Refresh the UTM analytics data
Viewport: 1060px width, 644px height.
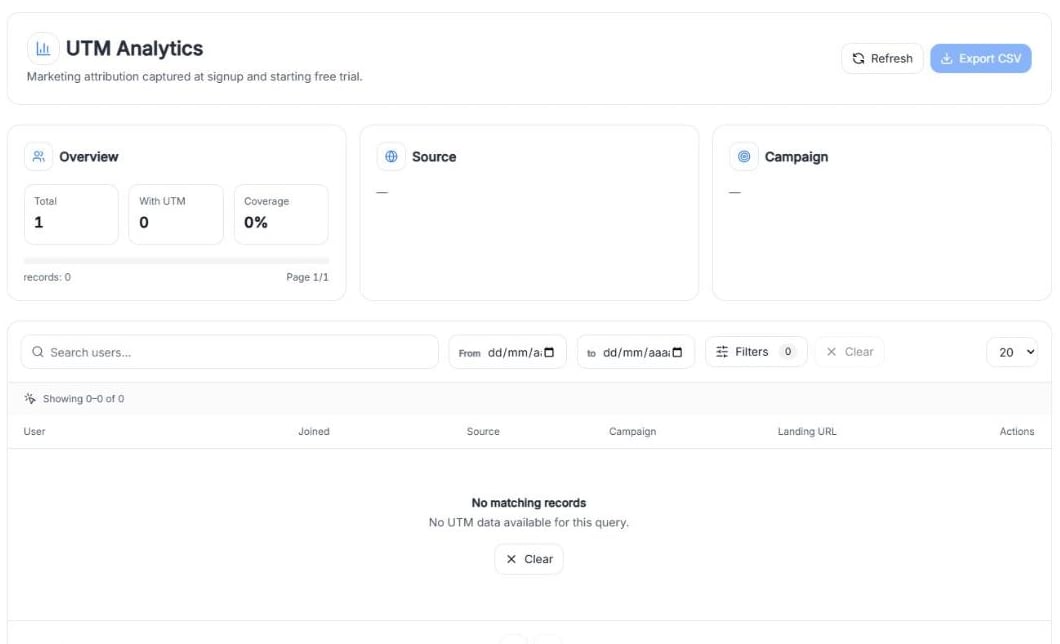tap(882, 59)
